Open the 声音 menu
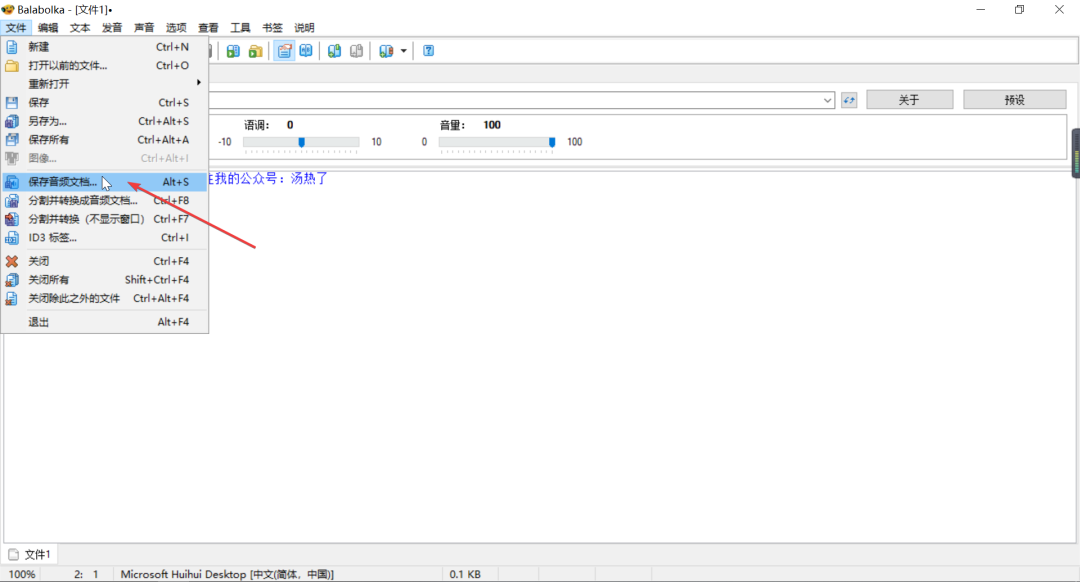The width and height of the screenshot is (1080, 582). tap(144, 28)
